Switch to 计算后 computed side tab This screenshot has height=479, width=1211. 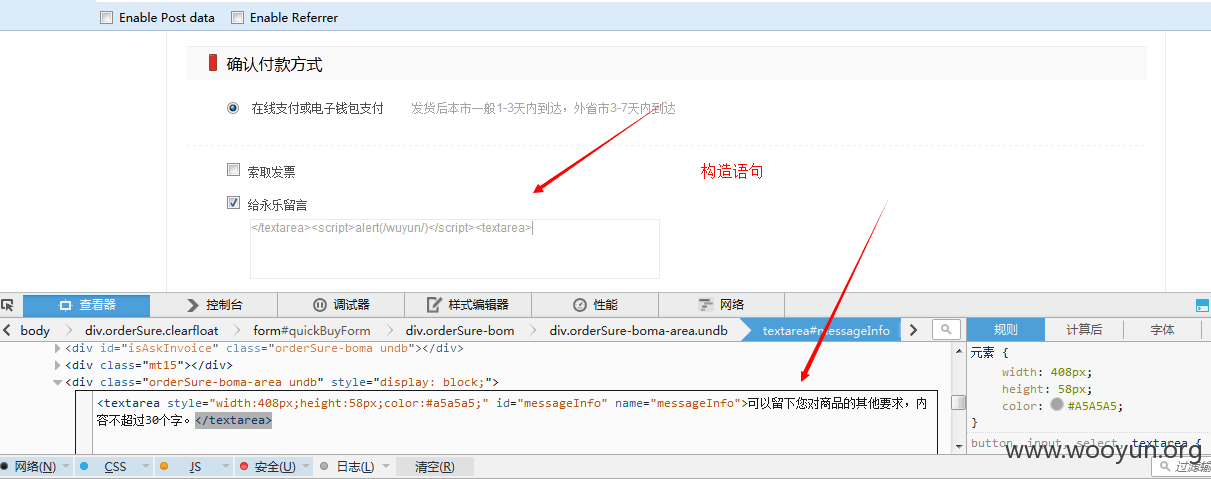(x=1084, y=330)
